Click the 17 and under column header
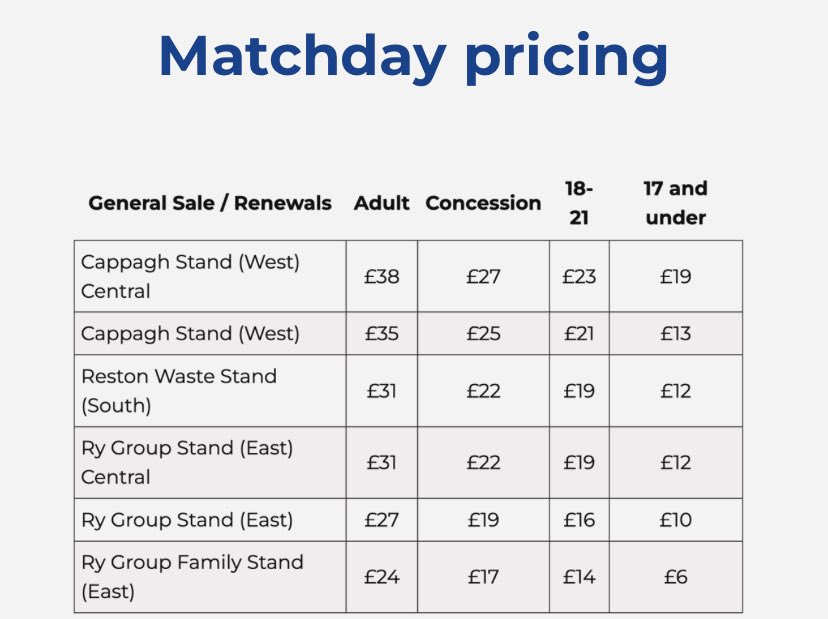This screenshot has height=619, width=828. pos(675,203)
